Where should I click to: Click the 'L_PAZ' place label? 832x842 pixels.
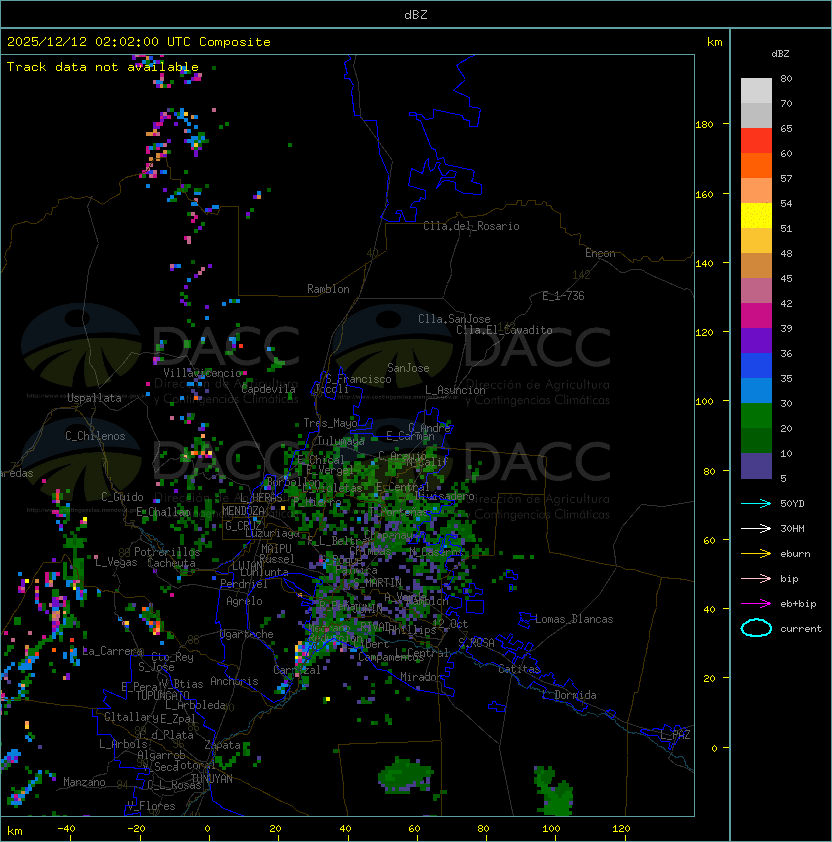[x=675, y=735]
